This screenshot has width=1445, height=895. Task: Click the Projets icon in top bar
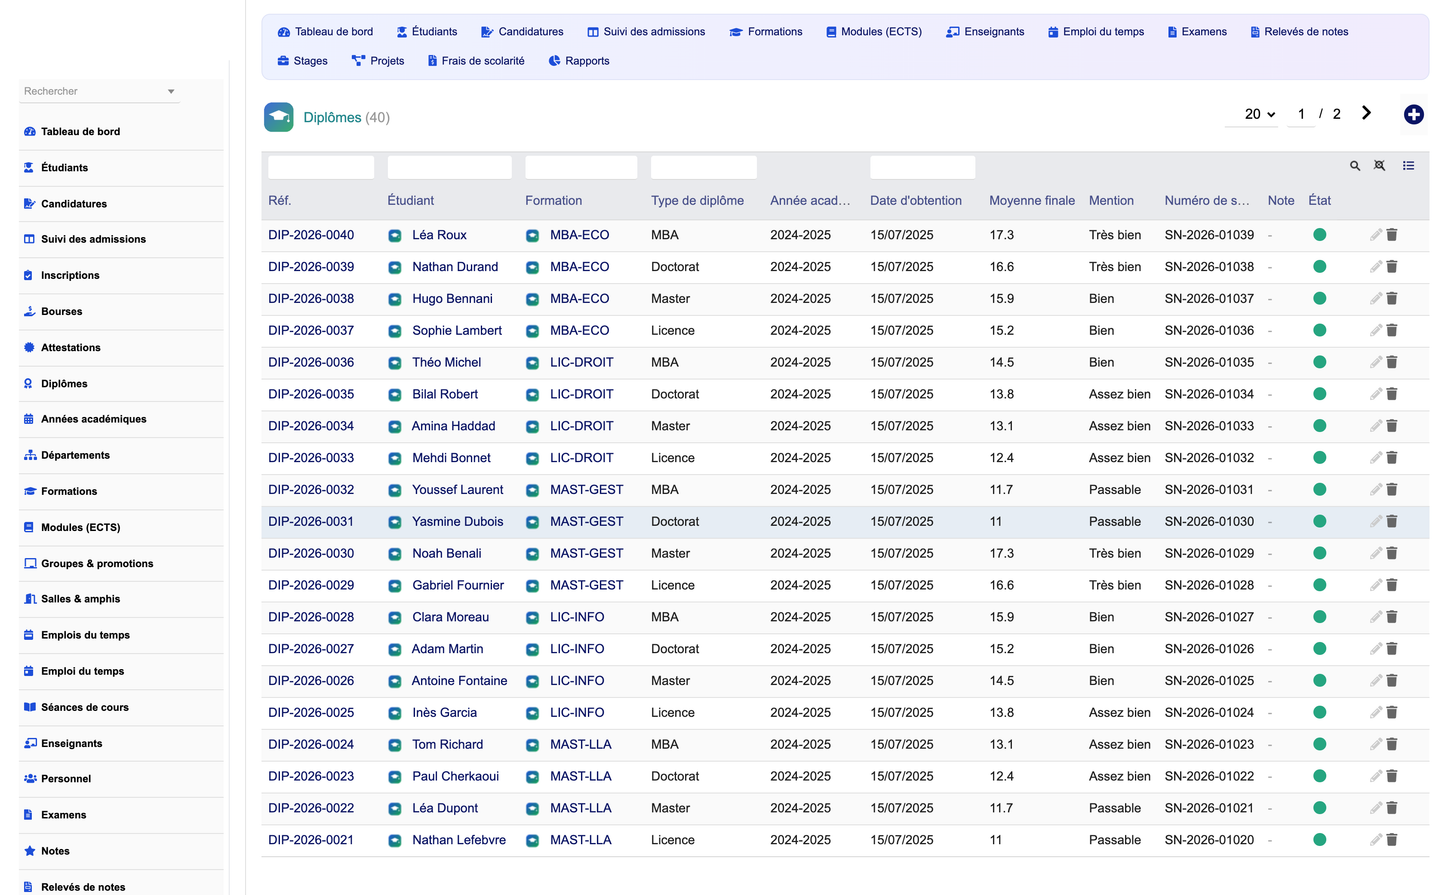click(x=358, y=61)
